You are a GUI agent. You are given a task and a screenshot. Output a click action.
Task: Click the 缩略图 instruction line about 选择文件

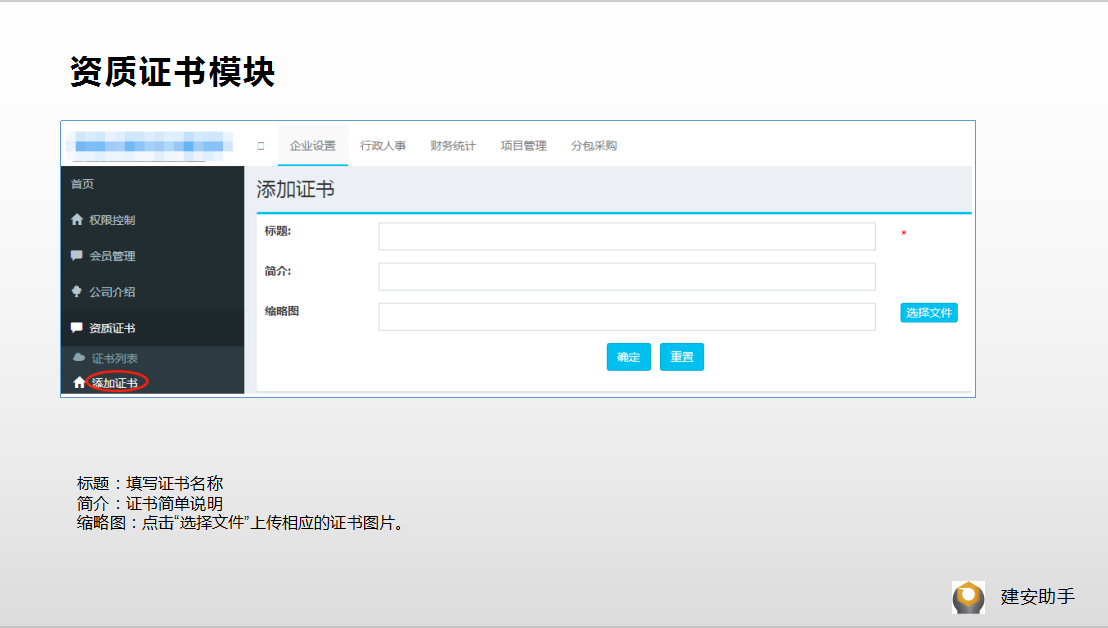click(x=241, y=523)
